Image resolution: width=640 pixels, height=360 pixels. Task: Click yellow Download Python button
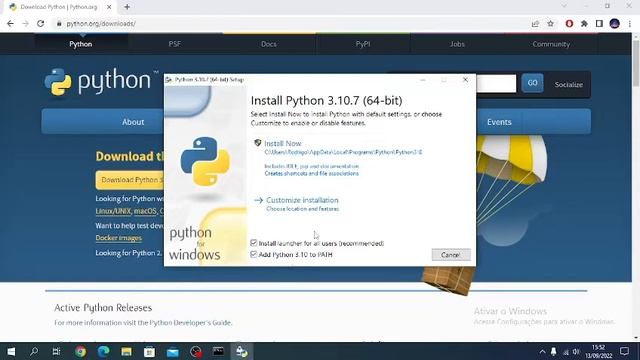click(x=130, y=180)
